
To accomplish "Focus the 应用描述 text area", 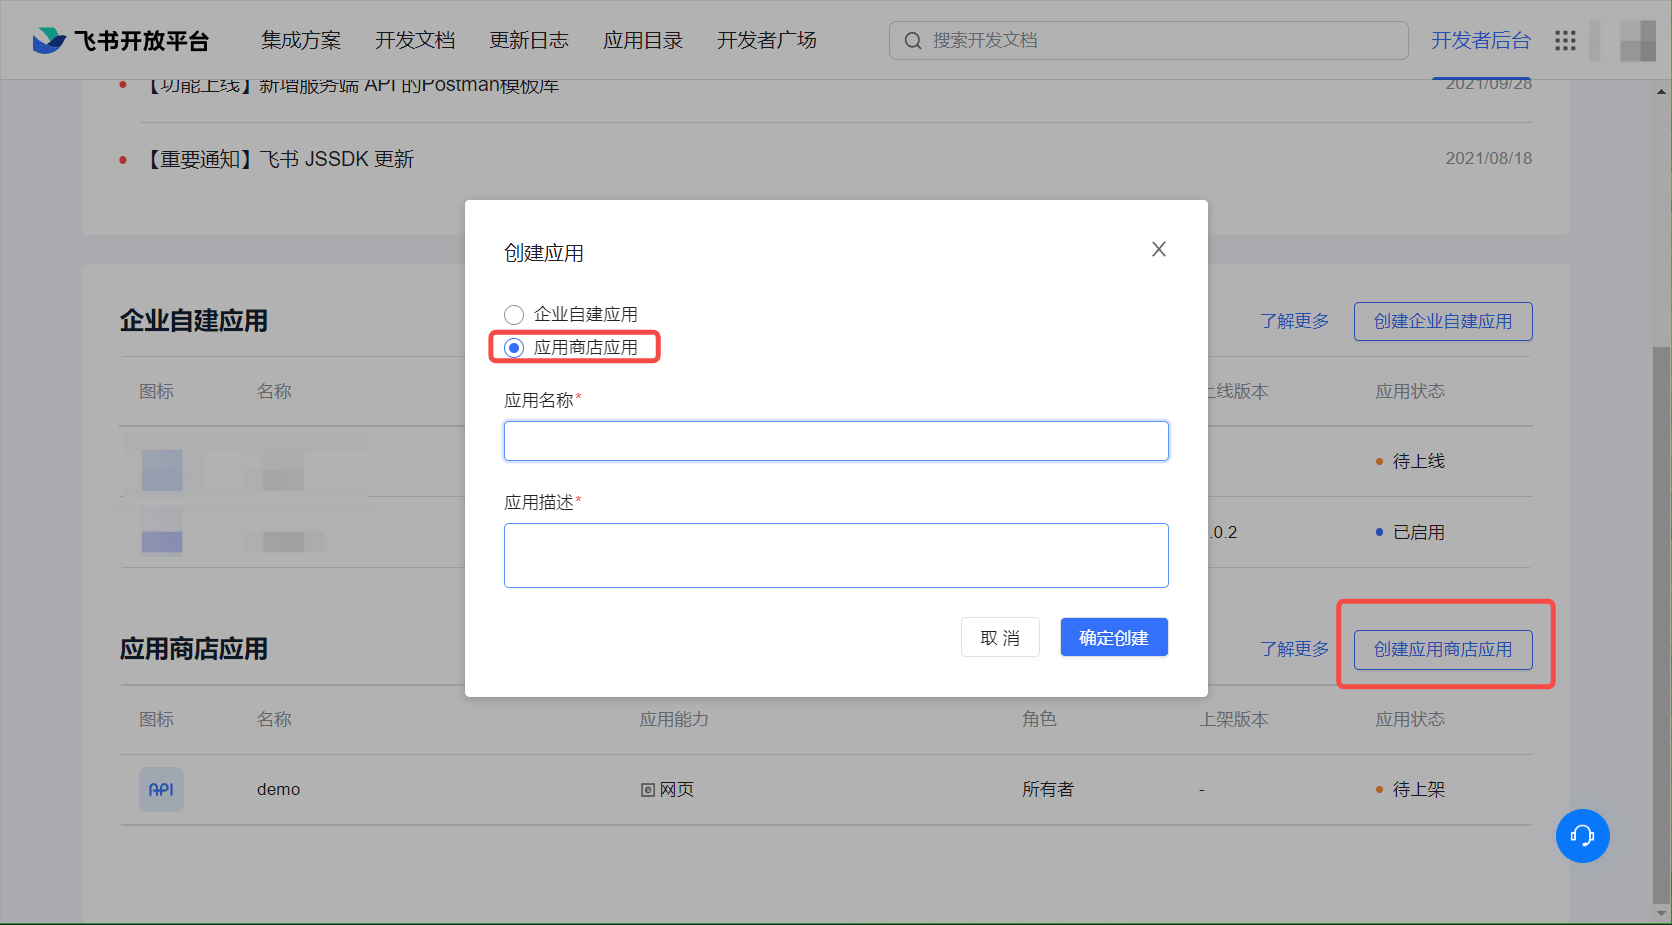I will 835,555.
